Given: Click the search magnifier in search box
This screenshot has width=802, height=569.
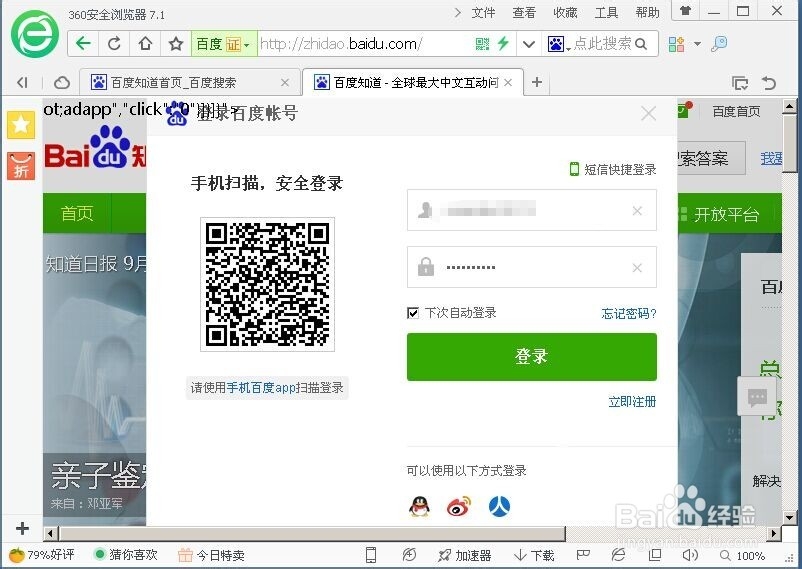Looking at the screenshot, I should [641, 45].
